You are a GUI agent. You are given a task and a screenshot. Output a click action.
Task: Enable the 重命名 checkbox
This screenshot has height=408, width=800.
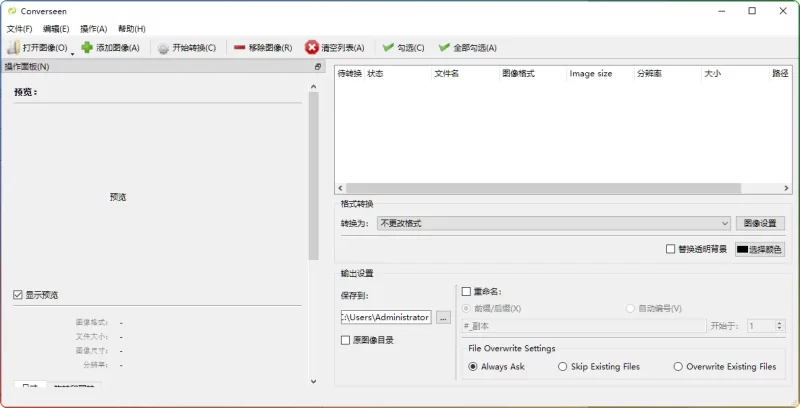click(466, 291)
